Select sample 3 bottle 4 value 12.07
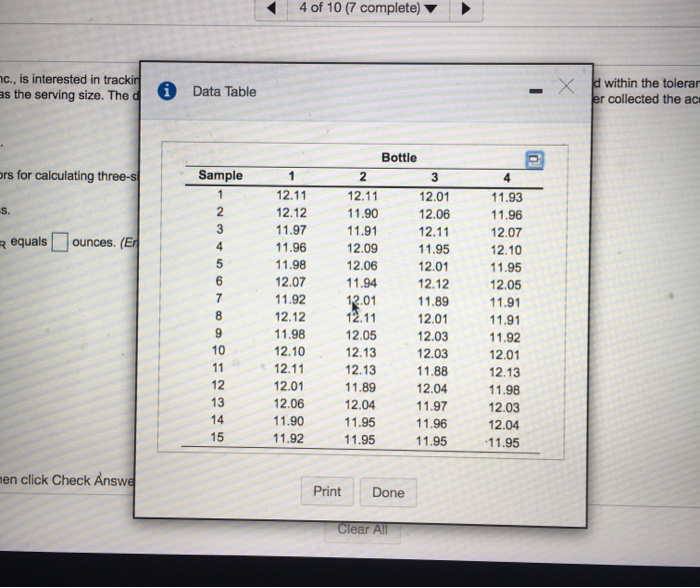 506,232
